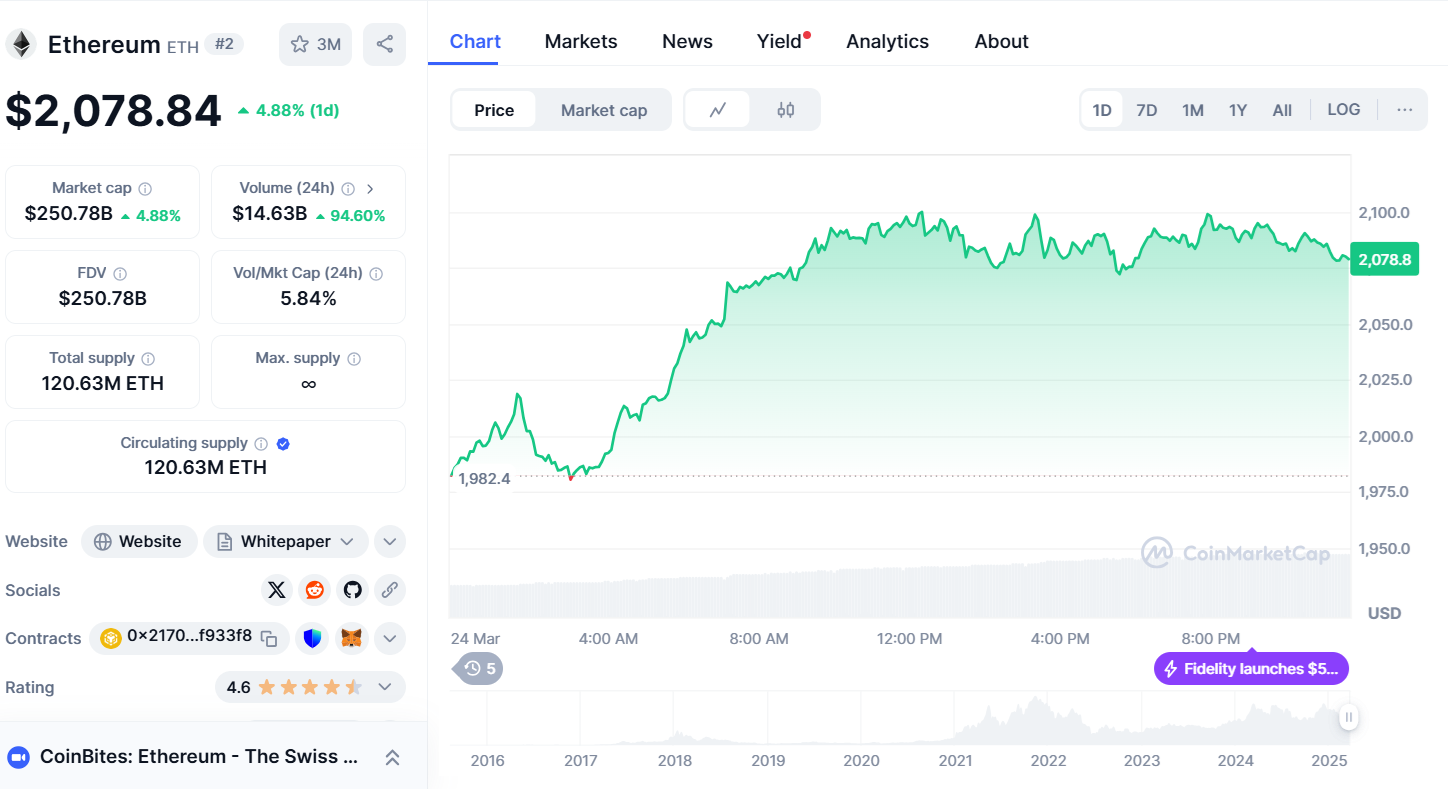Select the Market cap chart toggle
The width and height of the screenshot is (1448, 789).
pyautogui.click(x=604, y=110)
